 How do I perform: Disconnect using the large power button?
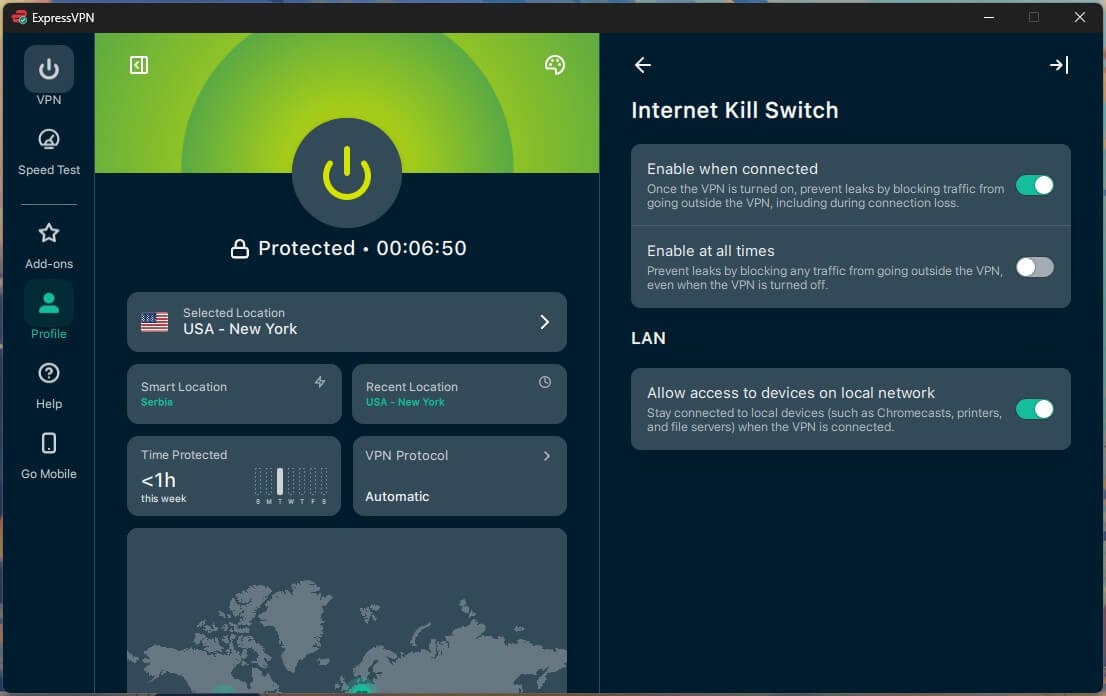click(346, 173)
